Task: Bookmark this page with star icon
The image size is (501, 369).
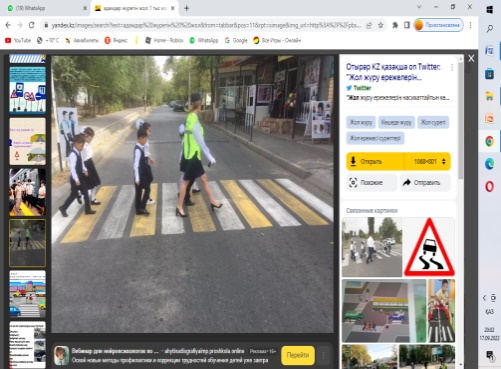Action: 380,25
